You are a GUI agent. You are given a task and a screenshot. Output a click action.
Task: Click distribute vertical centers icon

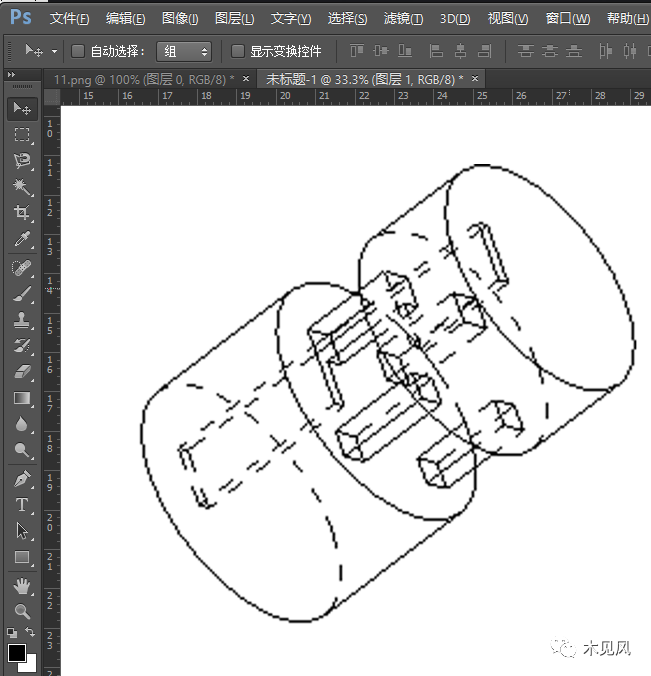click(550, 51)
